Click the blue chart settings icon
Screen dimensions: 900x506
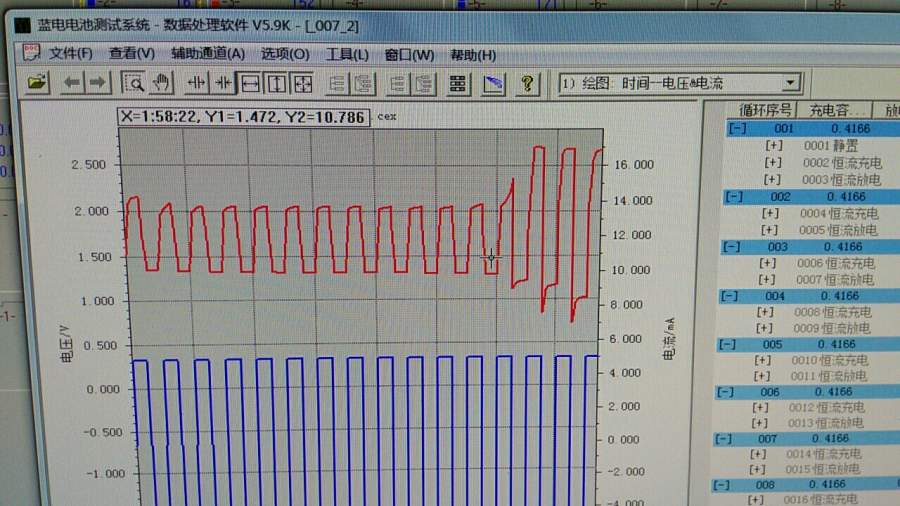493,84
